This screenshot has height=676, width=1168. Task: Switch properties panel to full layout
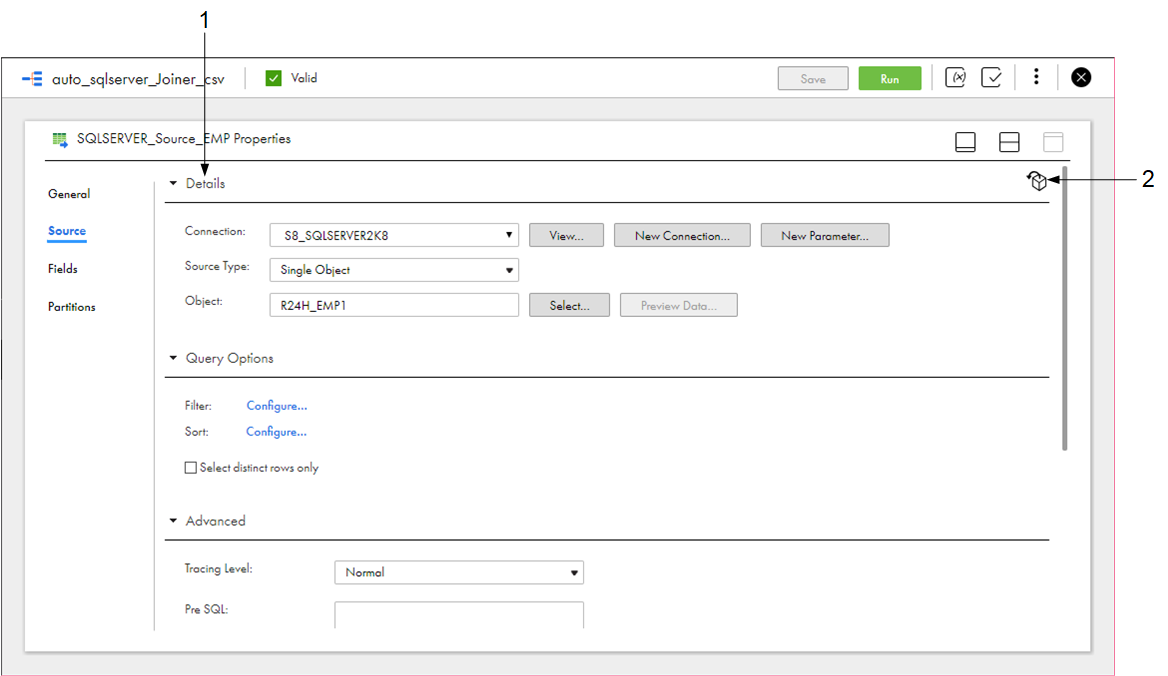coord(1053,141)
